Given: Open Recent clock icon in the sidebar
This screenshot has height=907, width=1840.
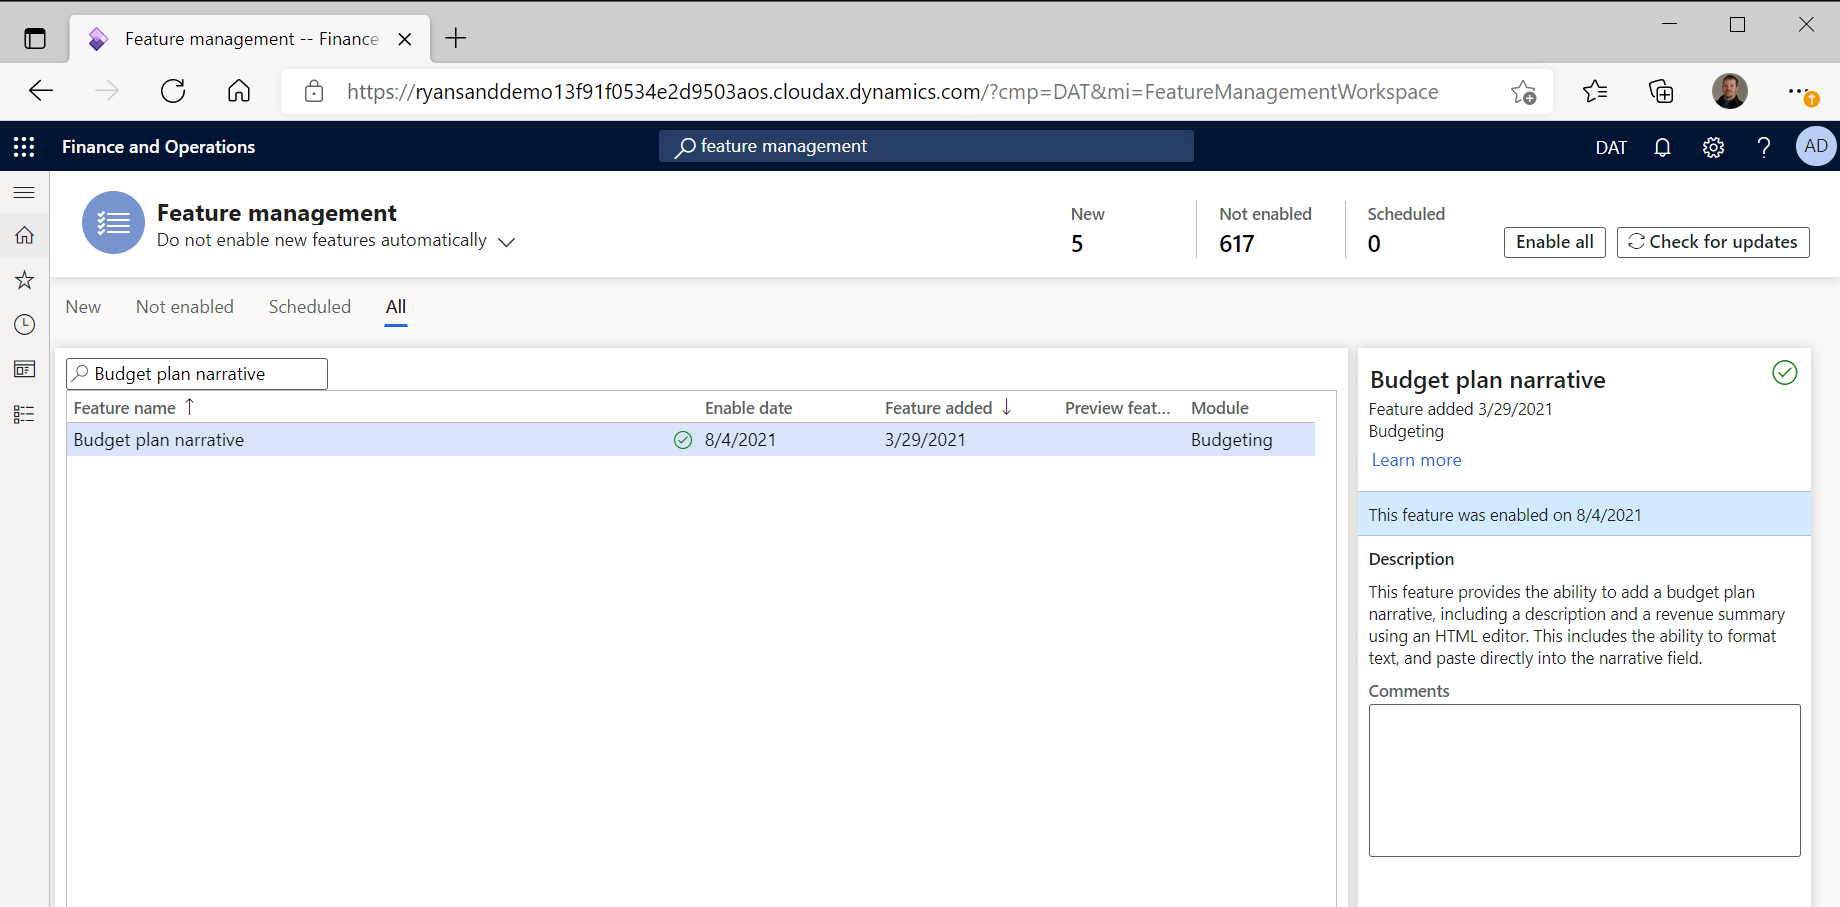Looking at the screenshot, I should coord(24,325).
